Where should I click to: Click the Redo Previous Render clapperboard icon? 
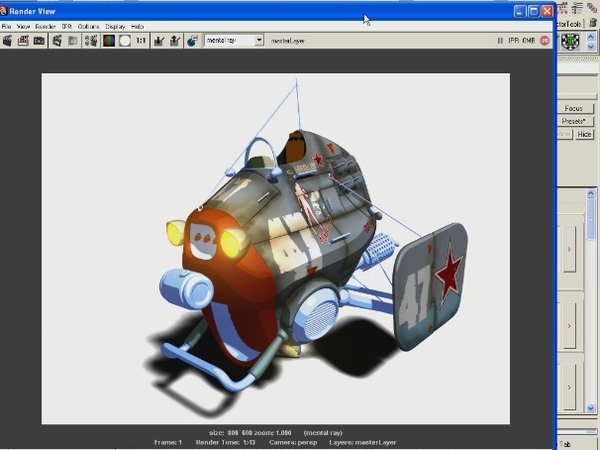click(x=7, y=41)
